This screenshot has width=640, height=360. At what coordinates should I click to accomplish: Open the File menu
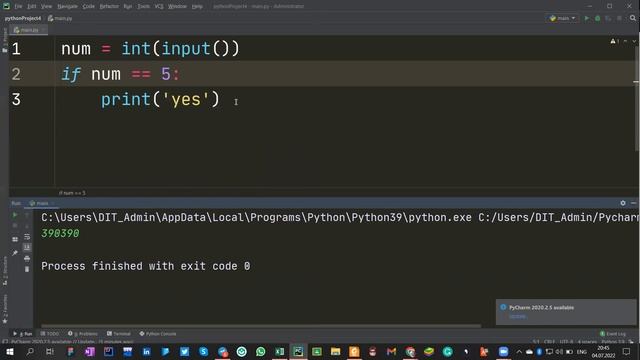point(18,6)
